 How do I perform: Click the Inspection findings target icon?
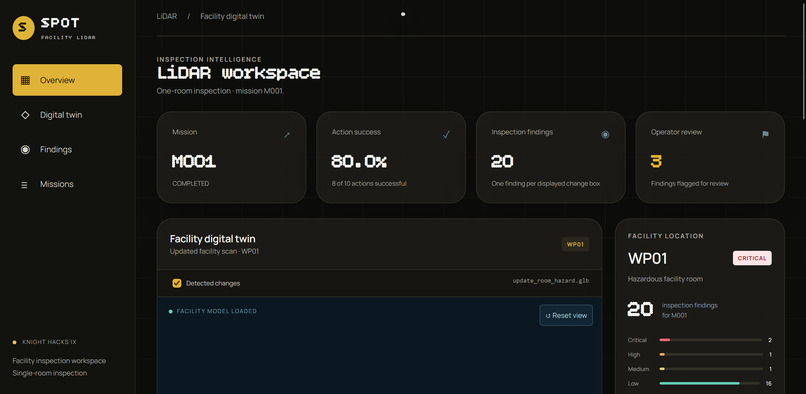[606, 135]
